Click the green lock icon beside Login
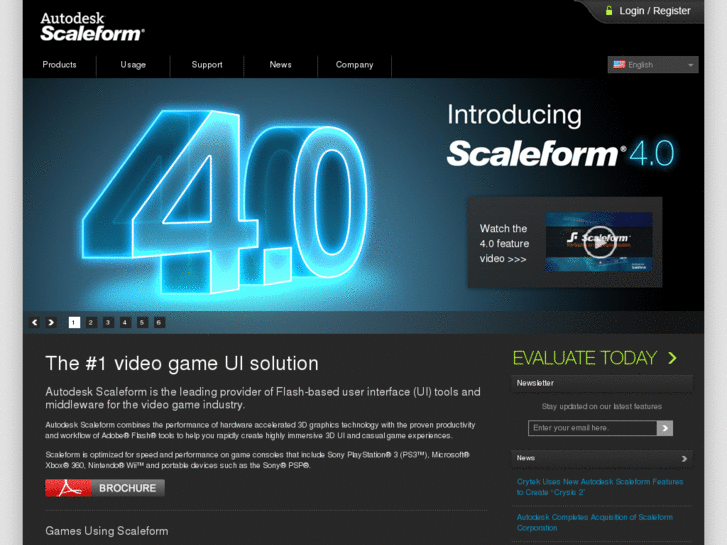The width and height of the screenshot is (727, 545). pos(609,10)
